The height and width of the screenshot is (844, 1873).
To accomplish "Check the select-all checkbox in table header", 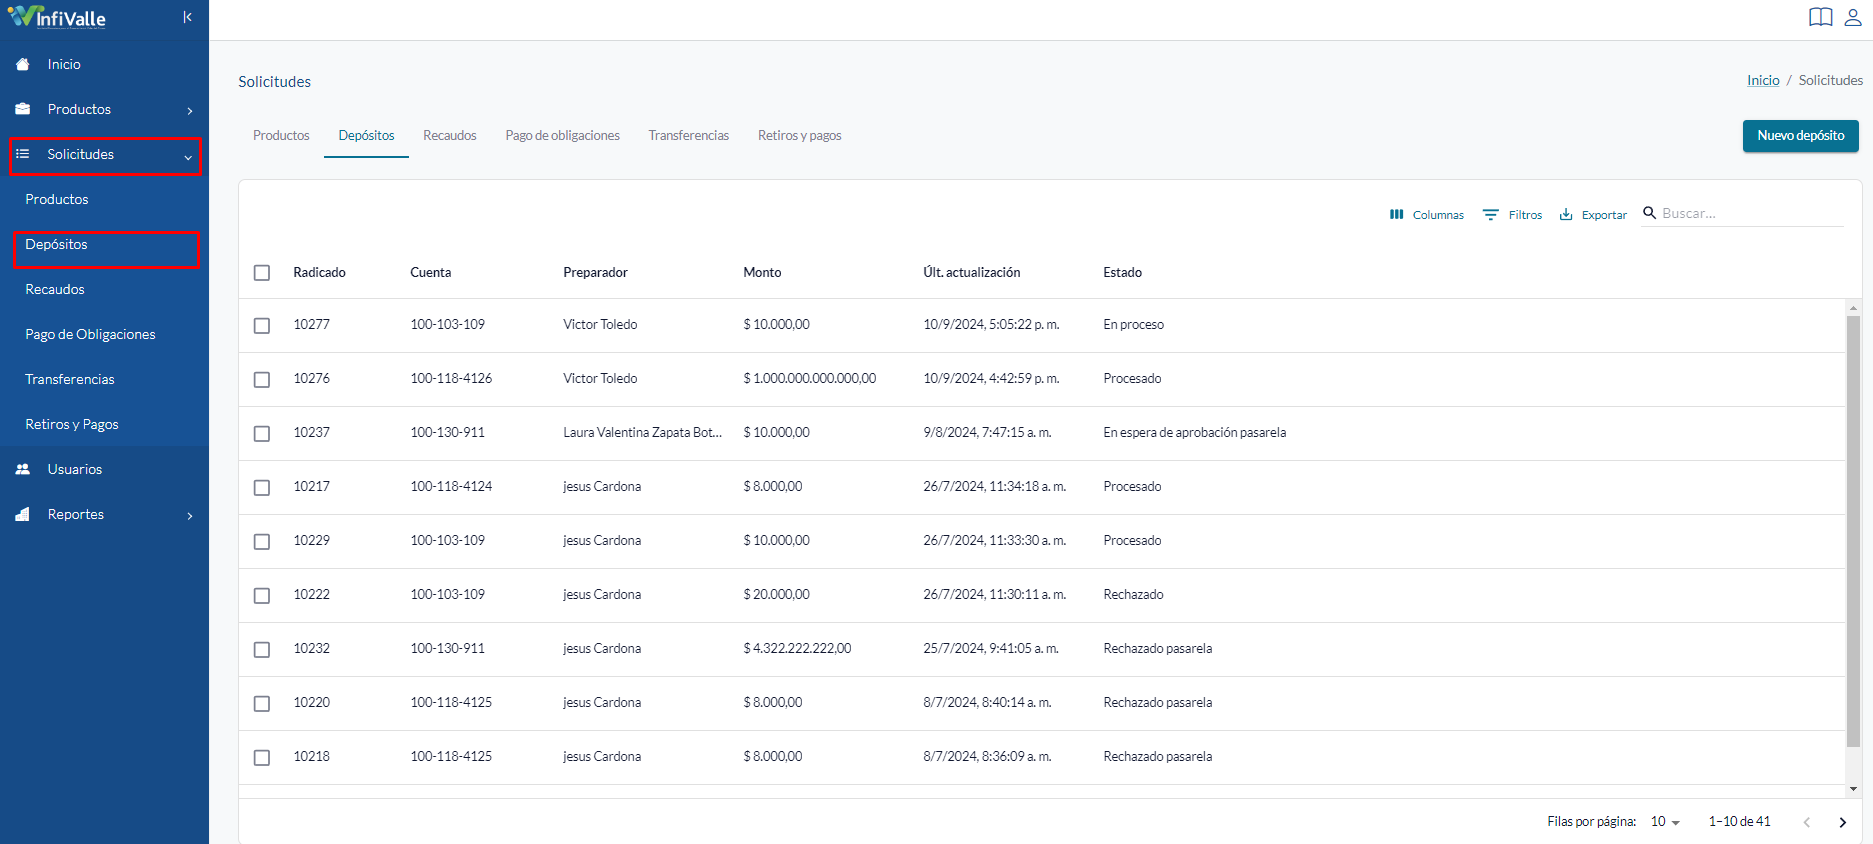I will pos(262,273).
